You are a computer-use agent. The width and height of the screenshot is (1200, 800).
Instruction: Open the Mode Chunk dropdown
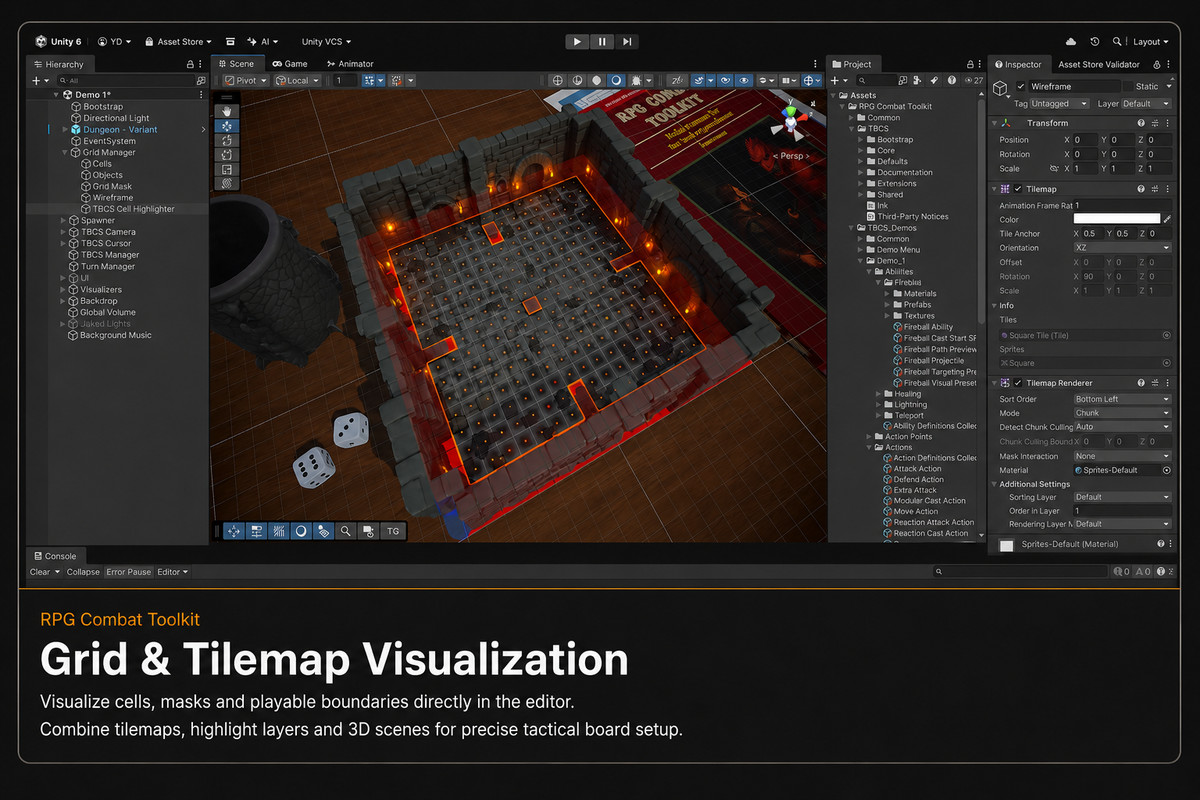[1122, 413]
